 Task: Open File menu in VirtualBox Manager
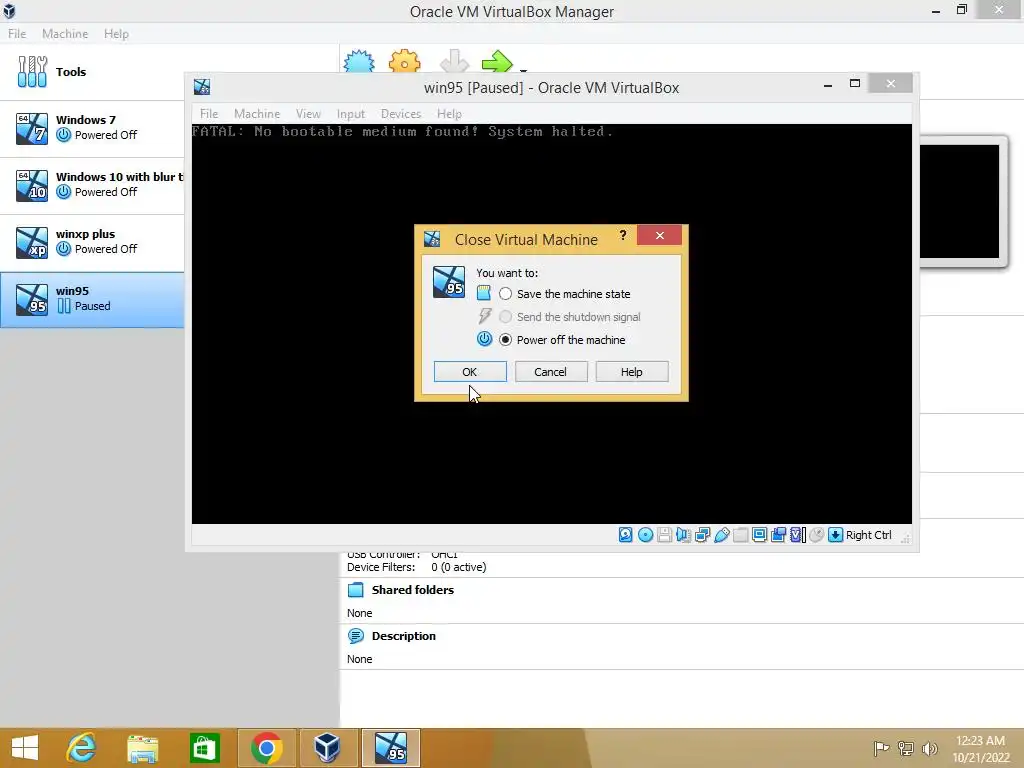17,33
